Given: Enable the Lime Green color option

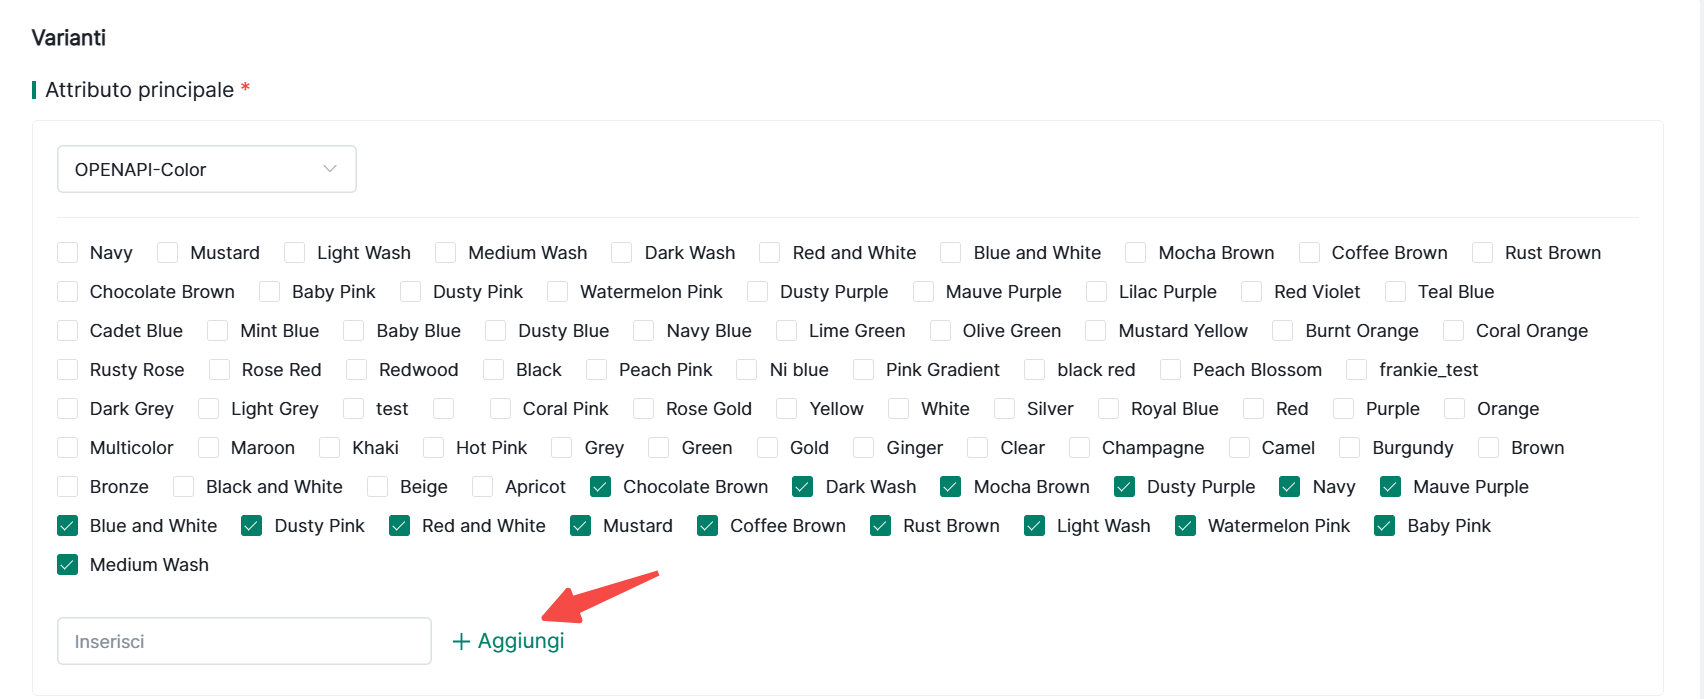Looking at the screenshot, I should tap(787, 331).
